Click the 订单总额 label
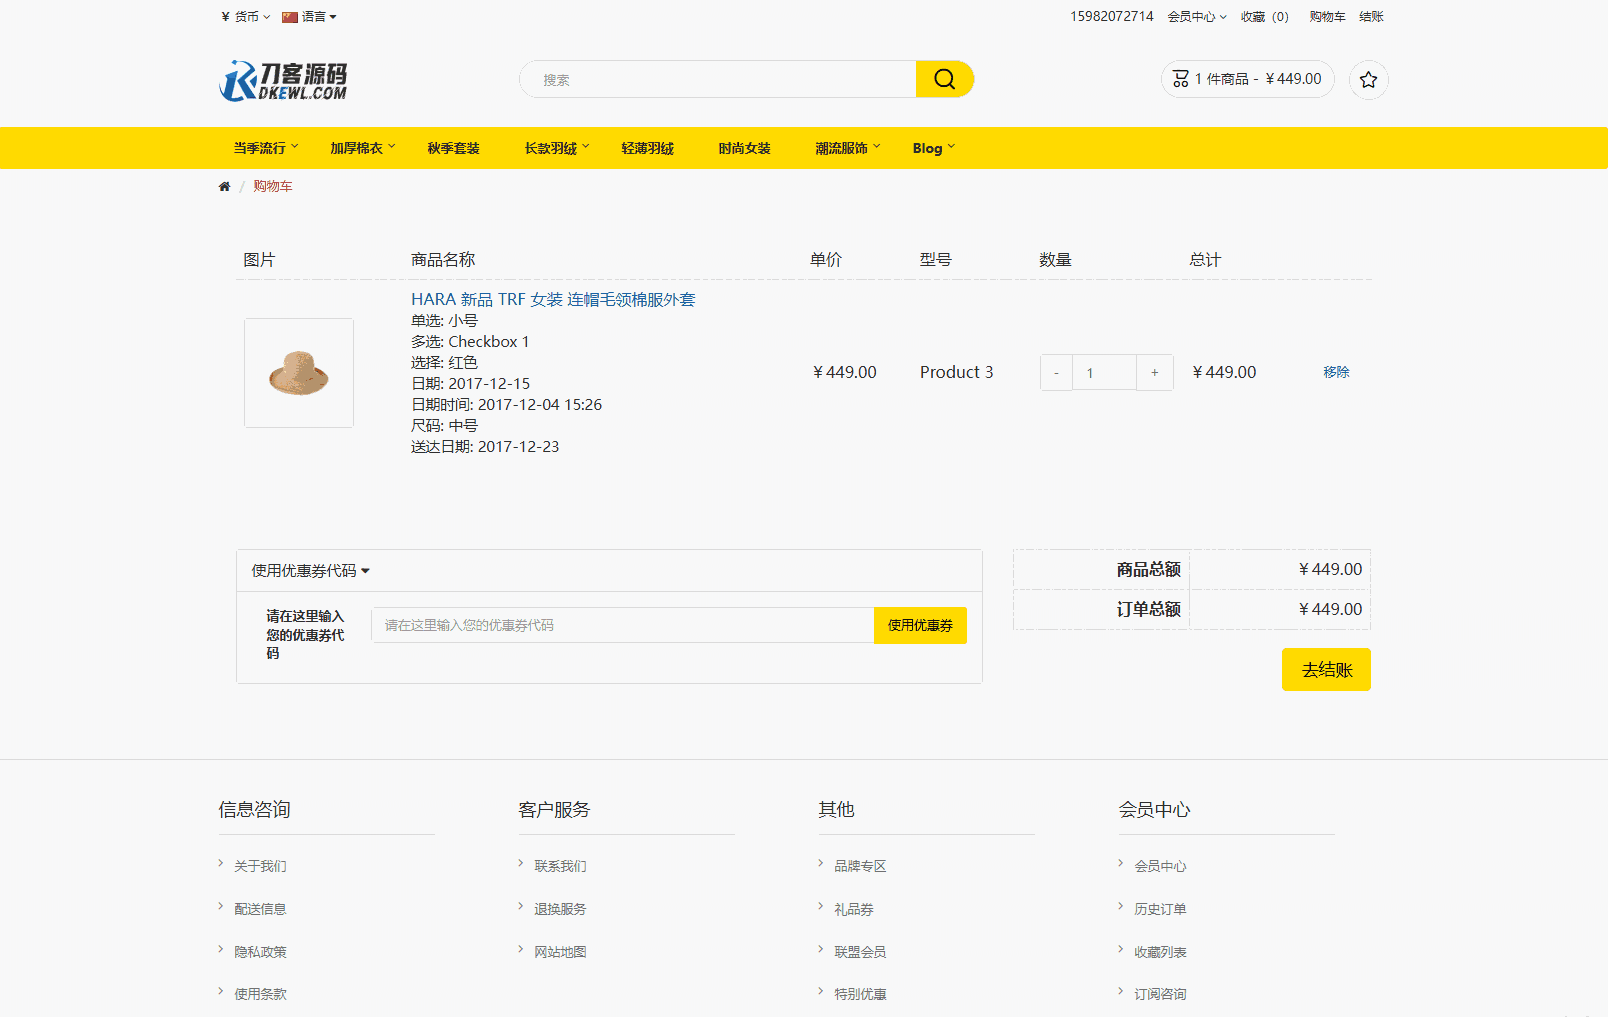This screenshot has height=1017, width=1608. pos(1149,610)
